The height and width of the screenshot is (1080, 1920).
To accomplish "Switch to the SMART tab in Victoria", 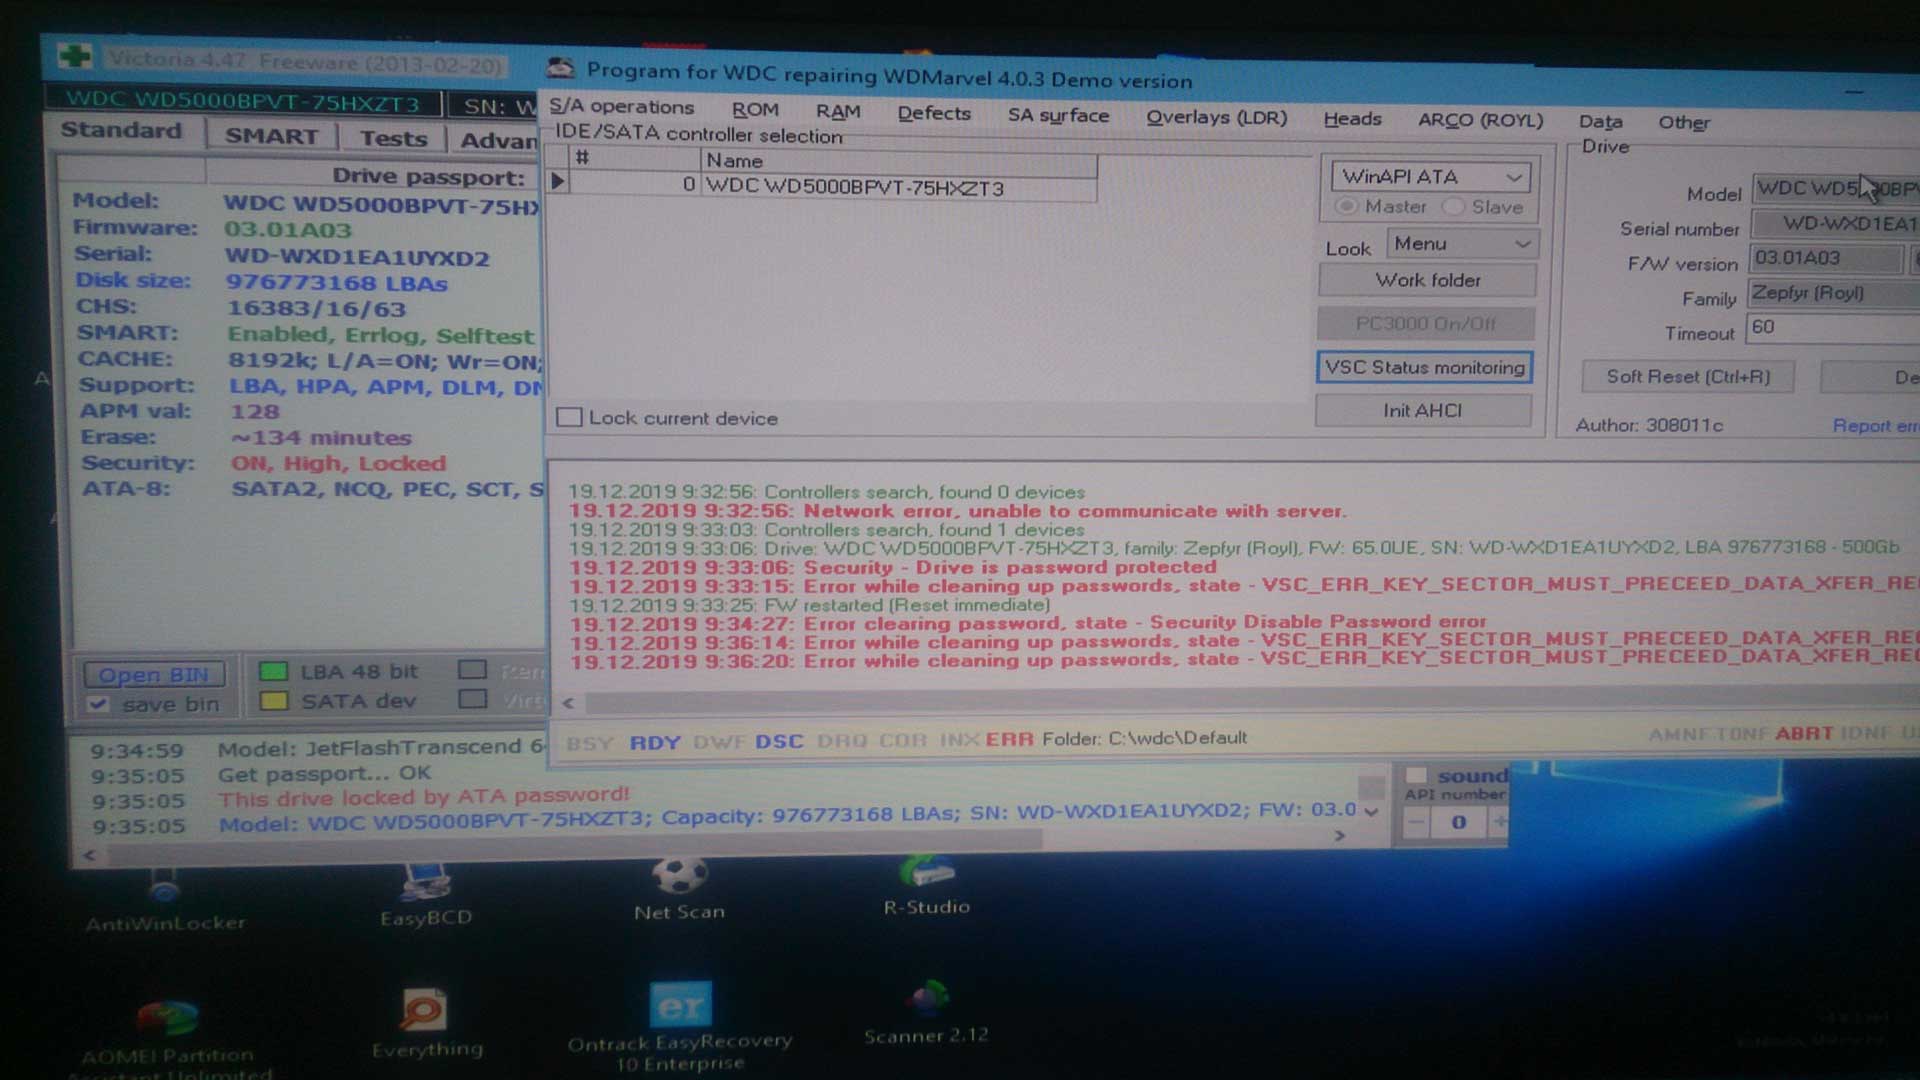I will pos(271,136).
